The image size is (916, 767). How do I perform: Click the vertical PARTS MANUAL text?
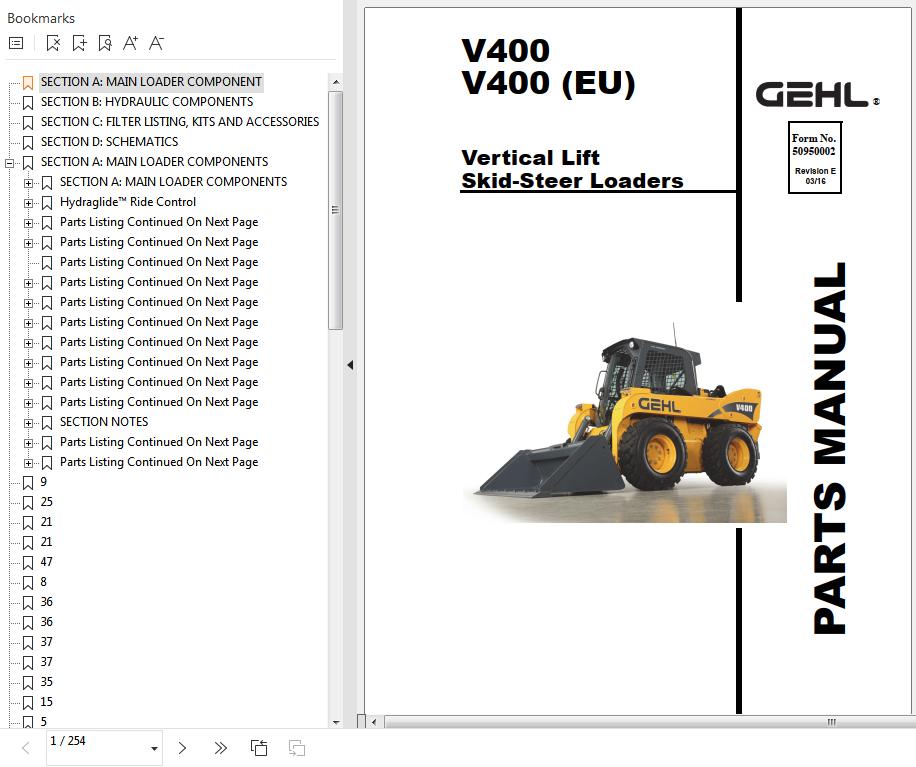pos(830,448)
